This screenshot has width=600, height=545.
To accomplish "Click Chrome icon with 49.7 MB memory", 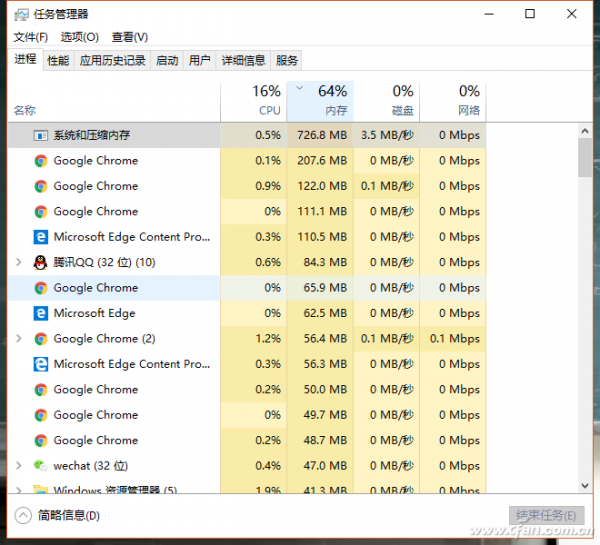I will [x=41, y=415].
